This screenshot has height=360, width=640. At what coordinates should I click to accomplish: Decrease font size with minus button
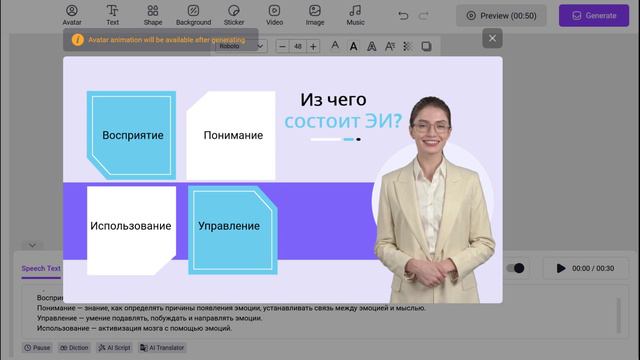click(x=282, y=47)
